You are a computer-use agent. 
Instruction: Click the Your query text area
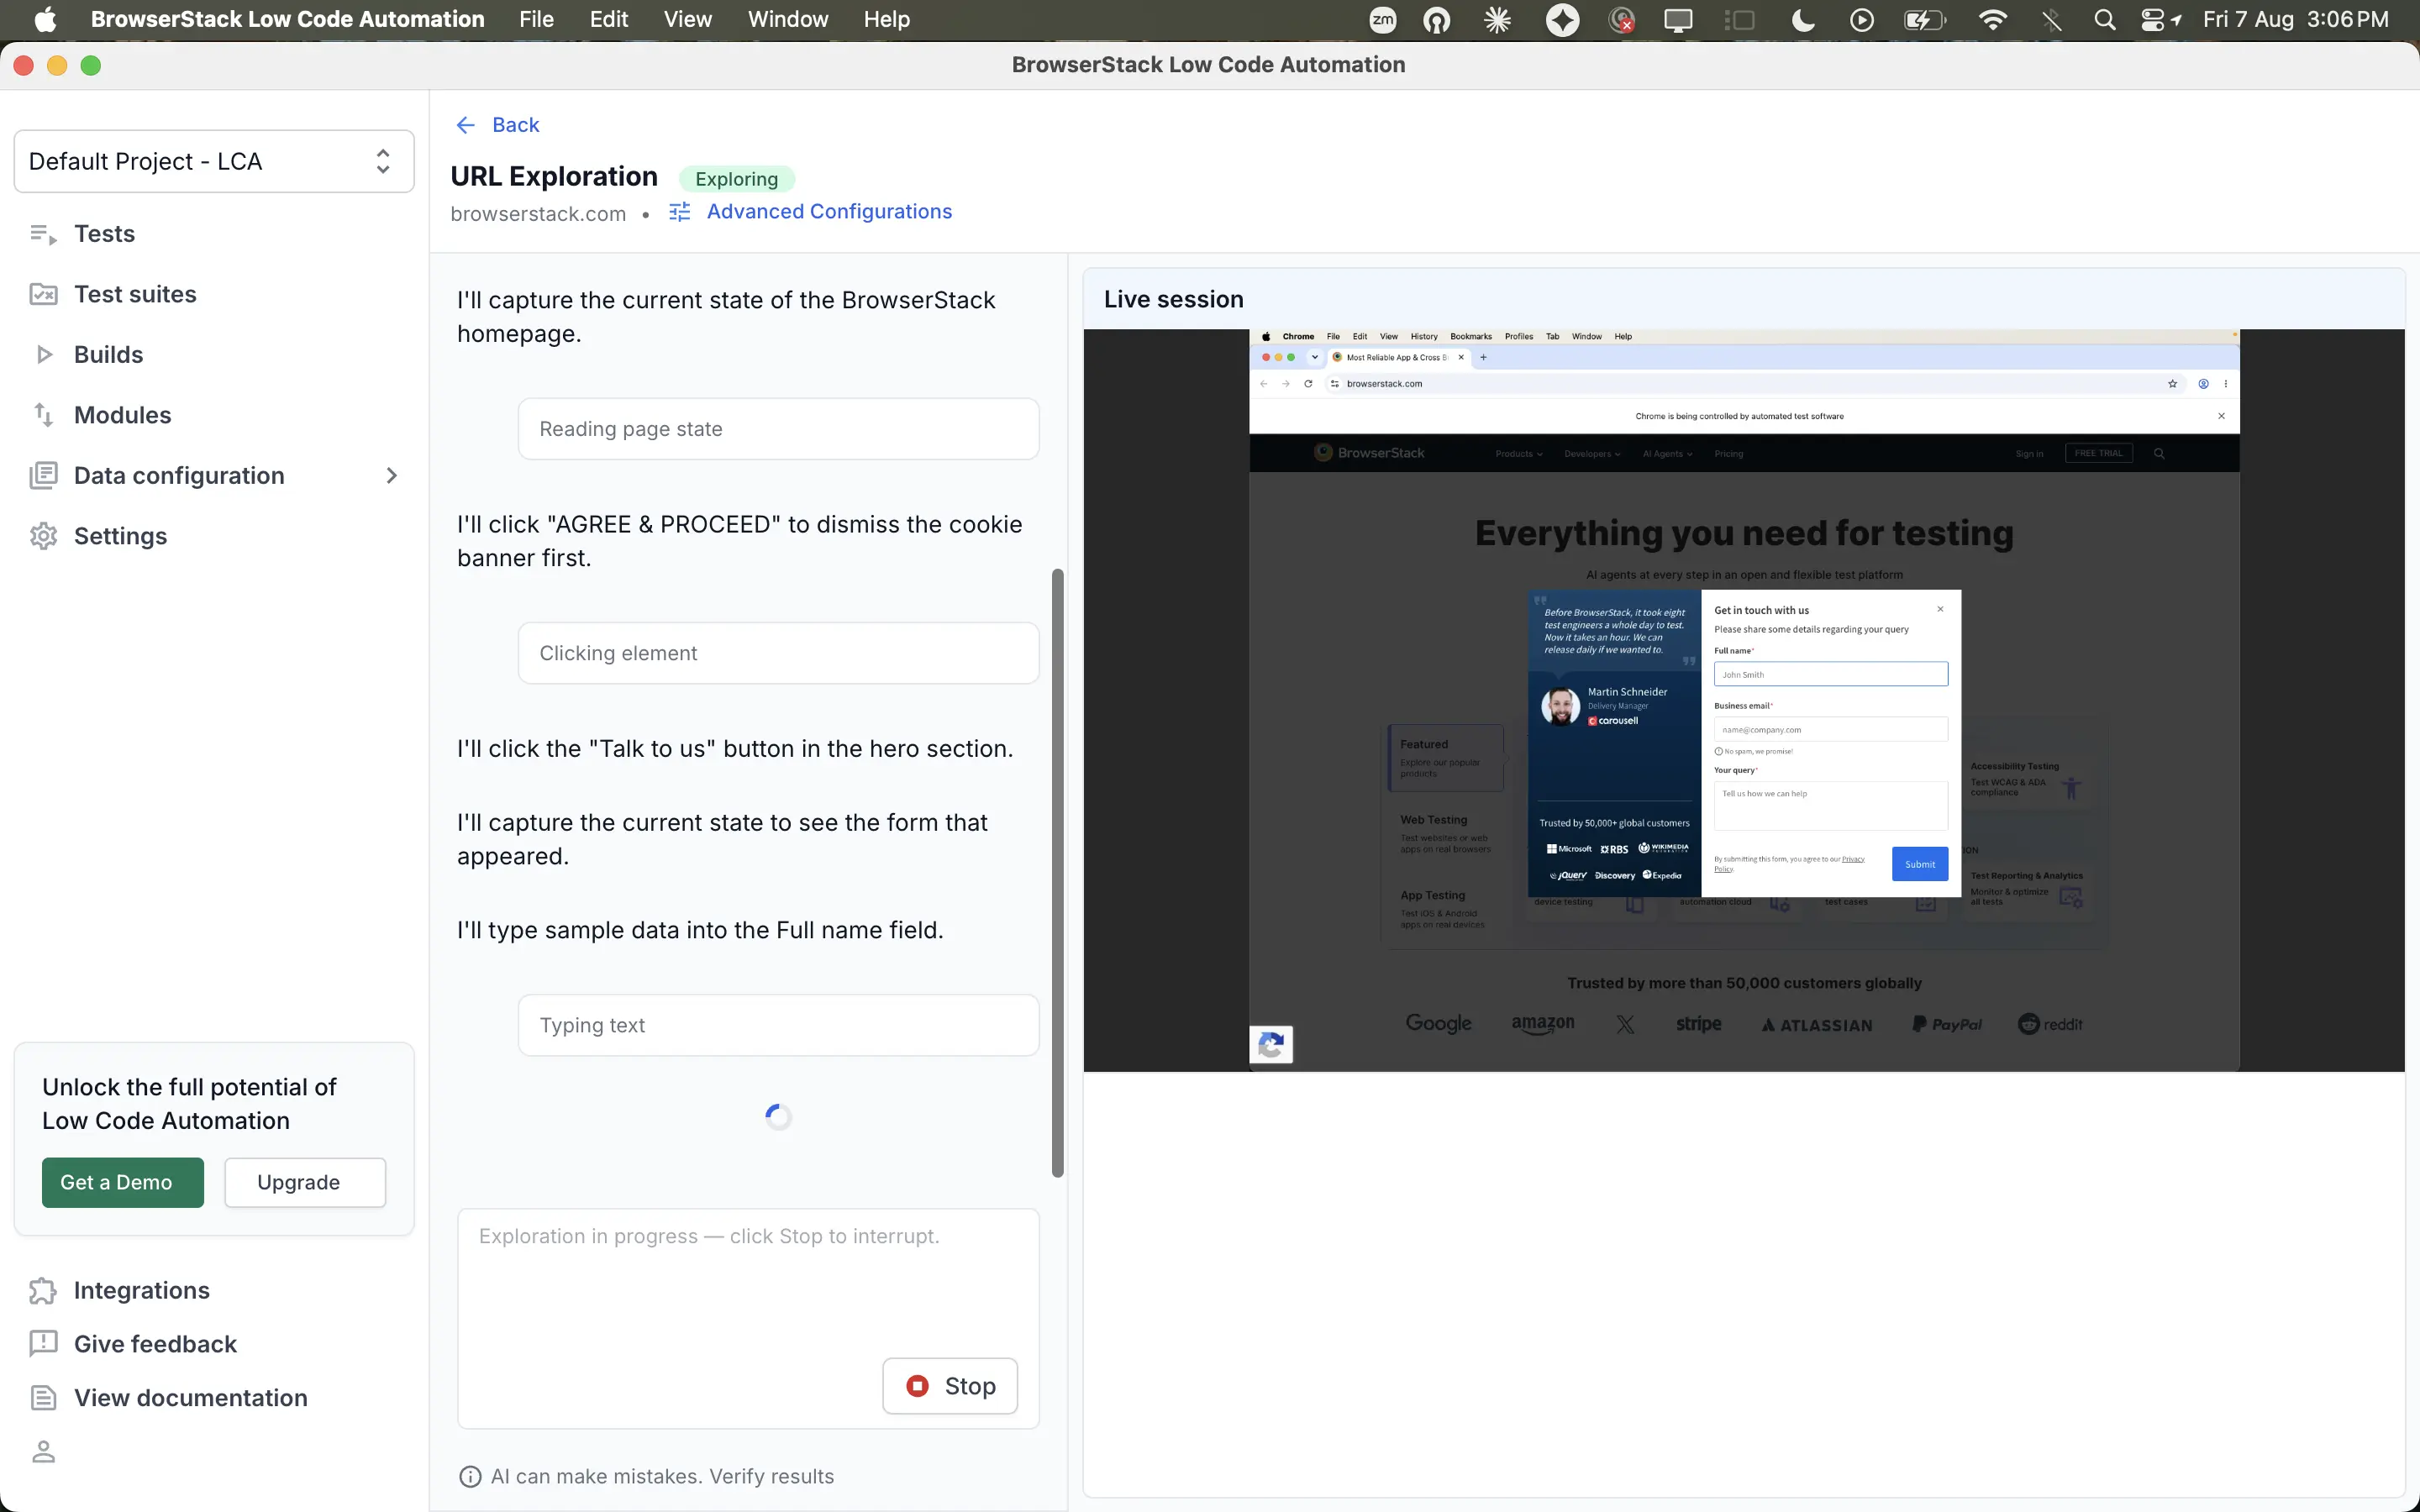[x=1831, y=806]
